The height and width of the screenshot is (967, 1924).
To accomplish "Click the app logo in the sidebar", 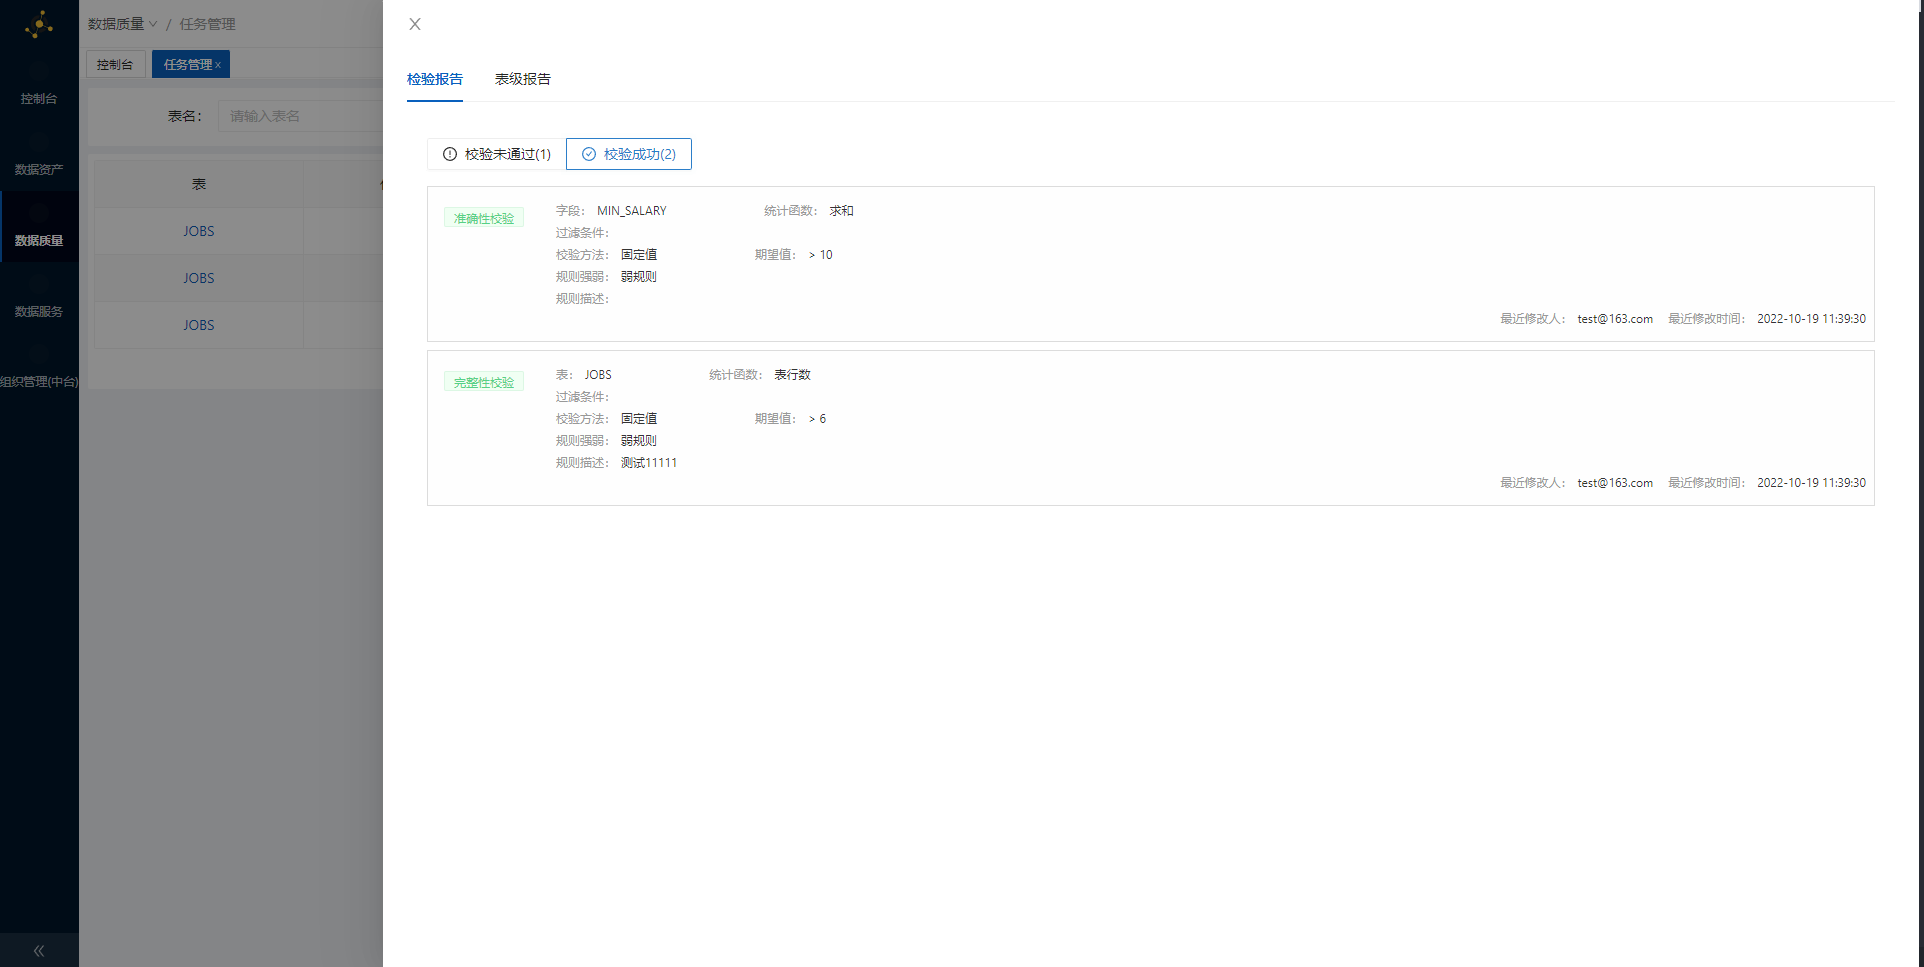I will tap(39, 25).
